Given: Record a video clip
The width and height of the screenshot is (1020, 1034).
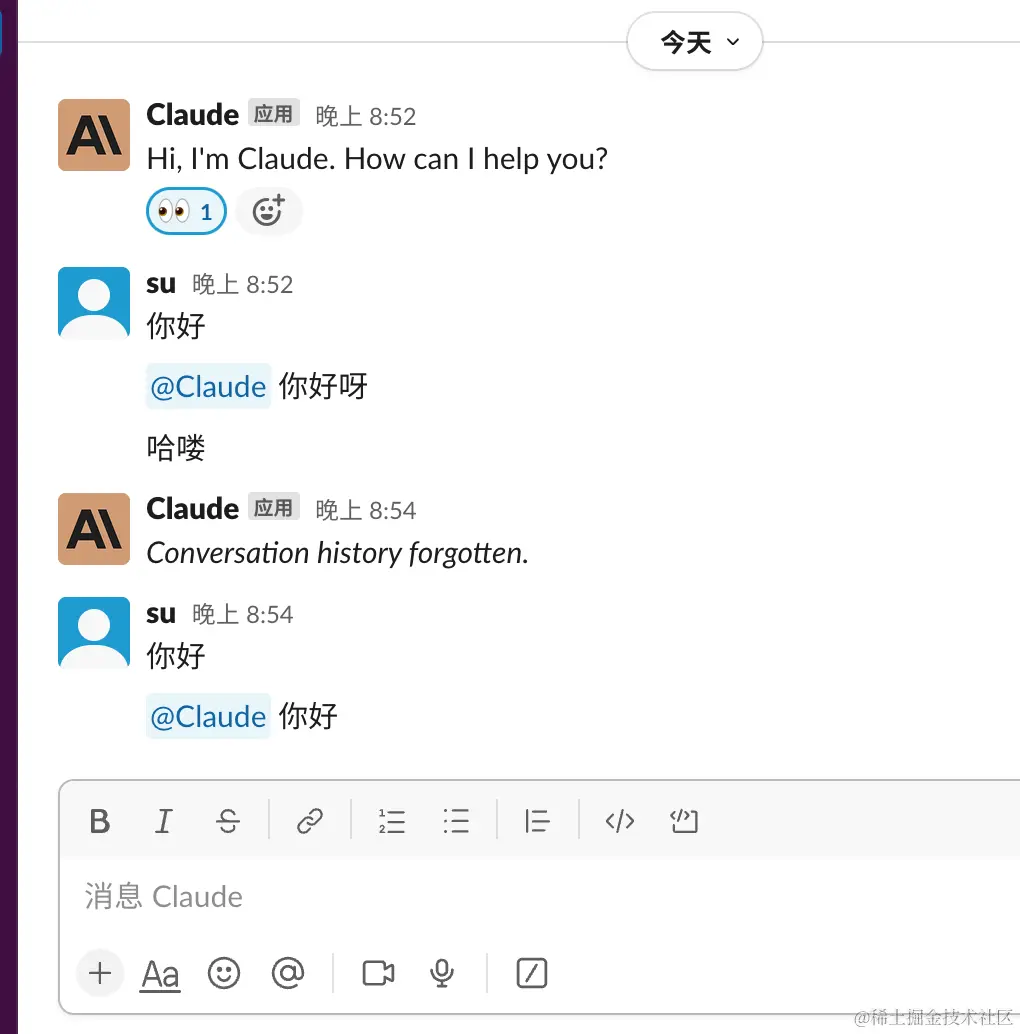Looking at the screenshot, I should pyautogui.click(x=378, y=973).
